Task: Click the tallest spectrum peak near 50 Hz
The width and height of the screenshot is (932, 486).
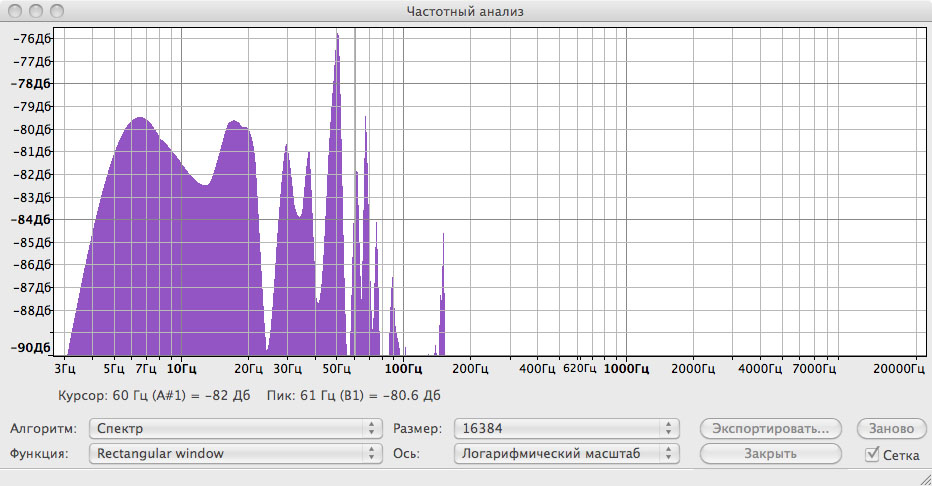Action: click(338, 60)
